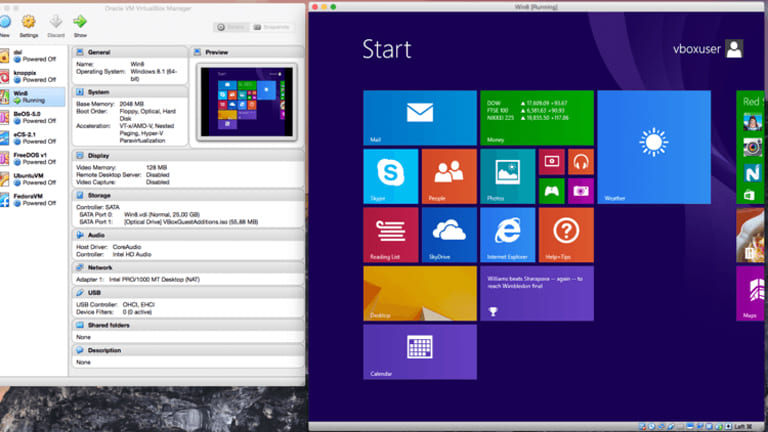Image resolution: width=768 pixels, height=432 pixels.
Task: Select the FedoraVM virtual machine
Action: pos(32,200)
